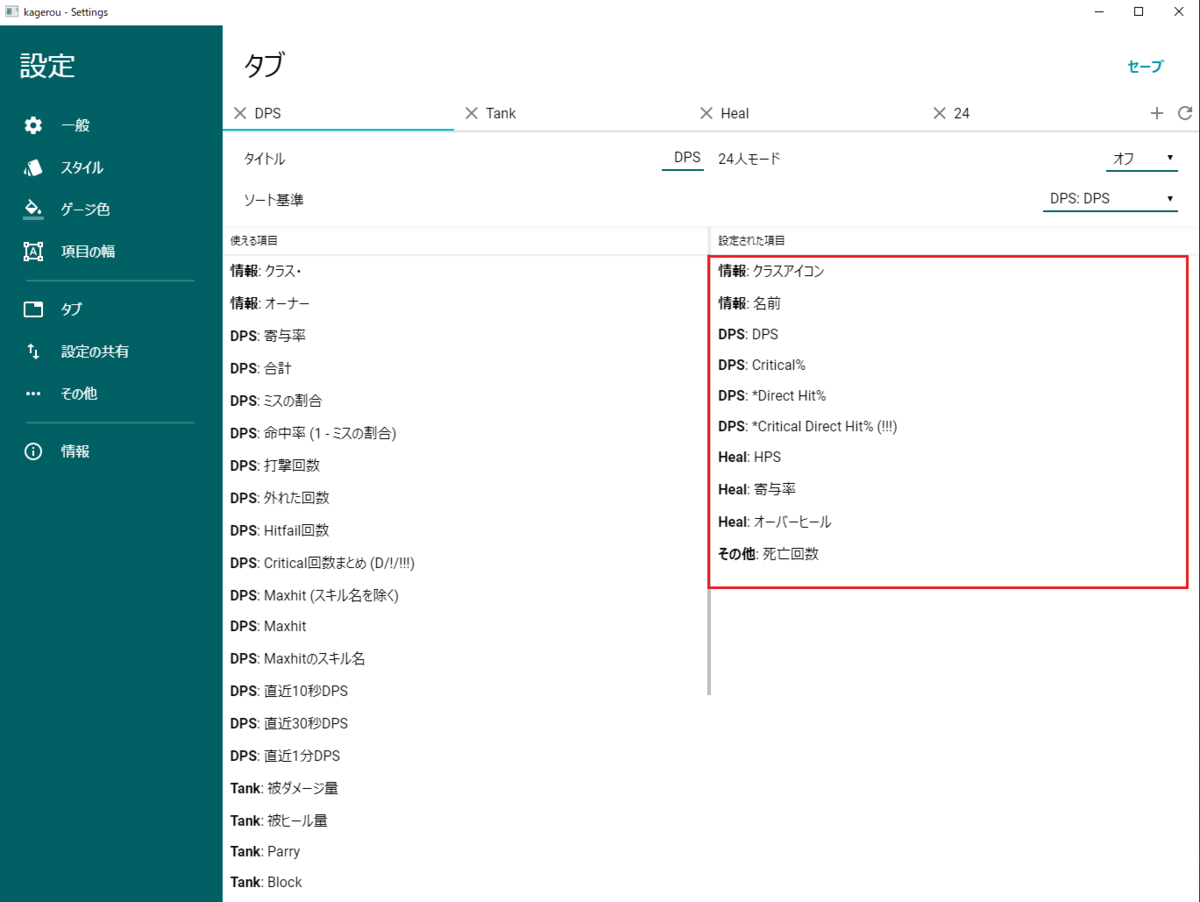Viewport: 1200px width, 902px height.
Task: Click the 情報 info circle icon
Action: pyautogui.click(x=33, y=451)
